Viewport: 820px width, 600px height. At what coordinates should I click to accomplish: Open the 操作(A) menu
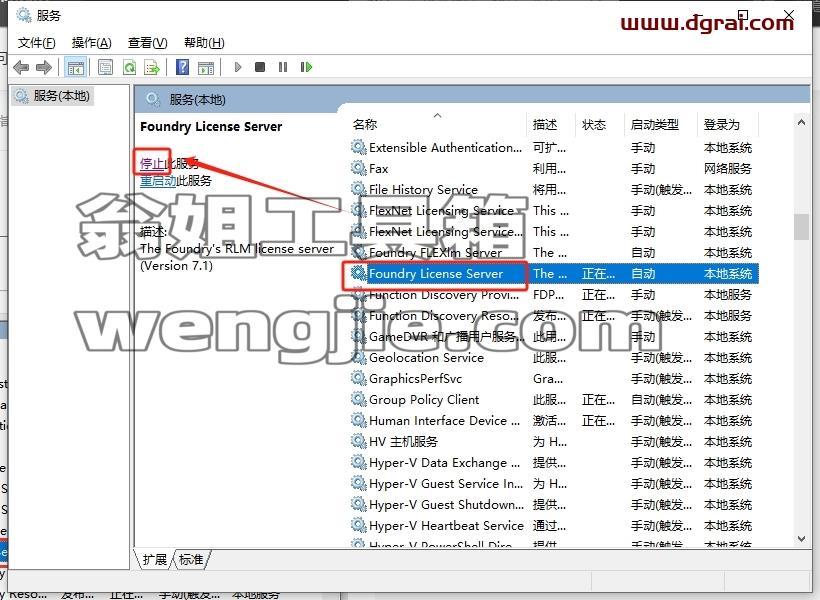click(92, 43)
